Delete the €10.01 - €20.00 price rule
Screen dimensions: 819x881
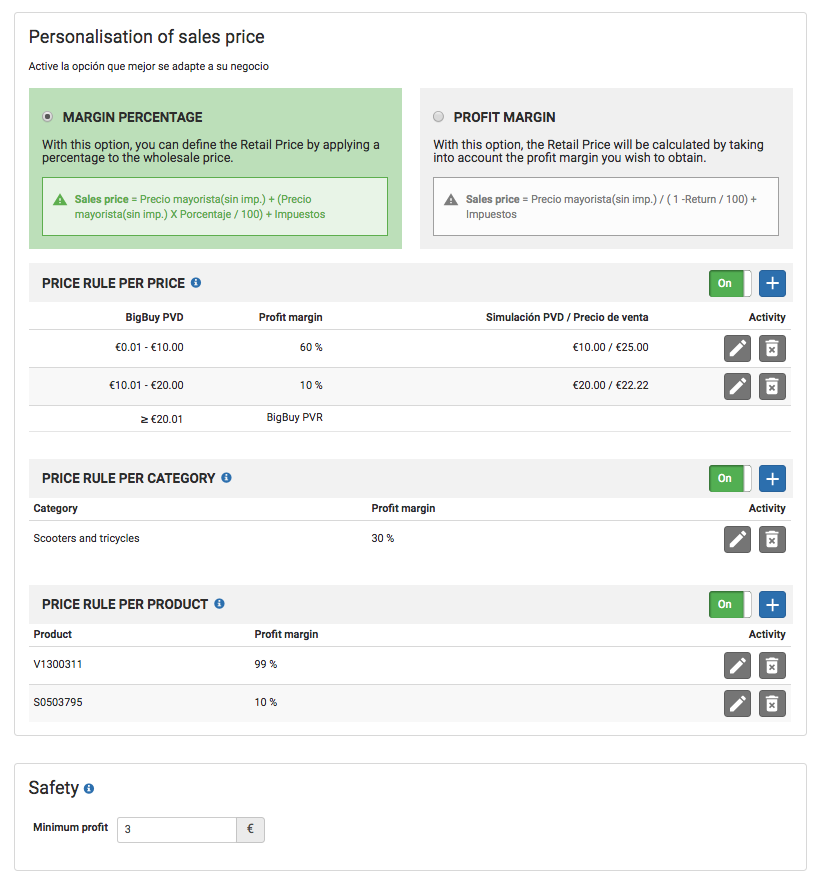(772, 387)
